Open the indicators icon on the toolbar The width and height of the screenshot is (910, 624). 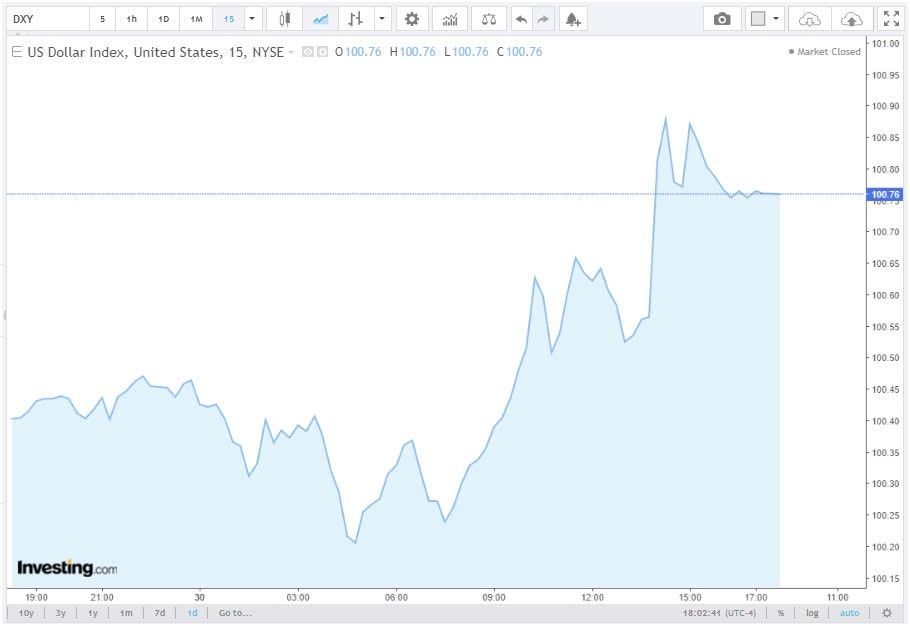click(450, 18)
